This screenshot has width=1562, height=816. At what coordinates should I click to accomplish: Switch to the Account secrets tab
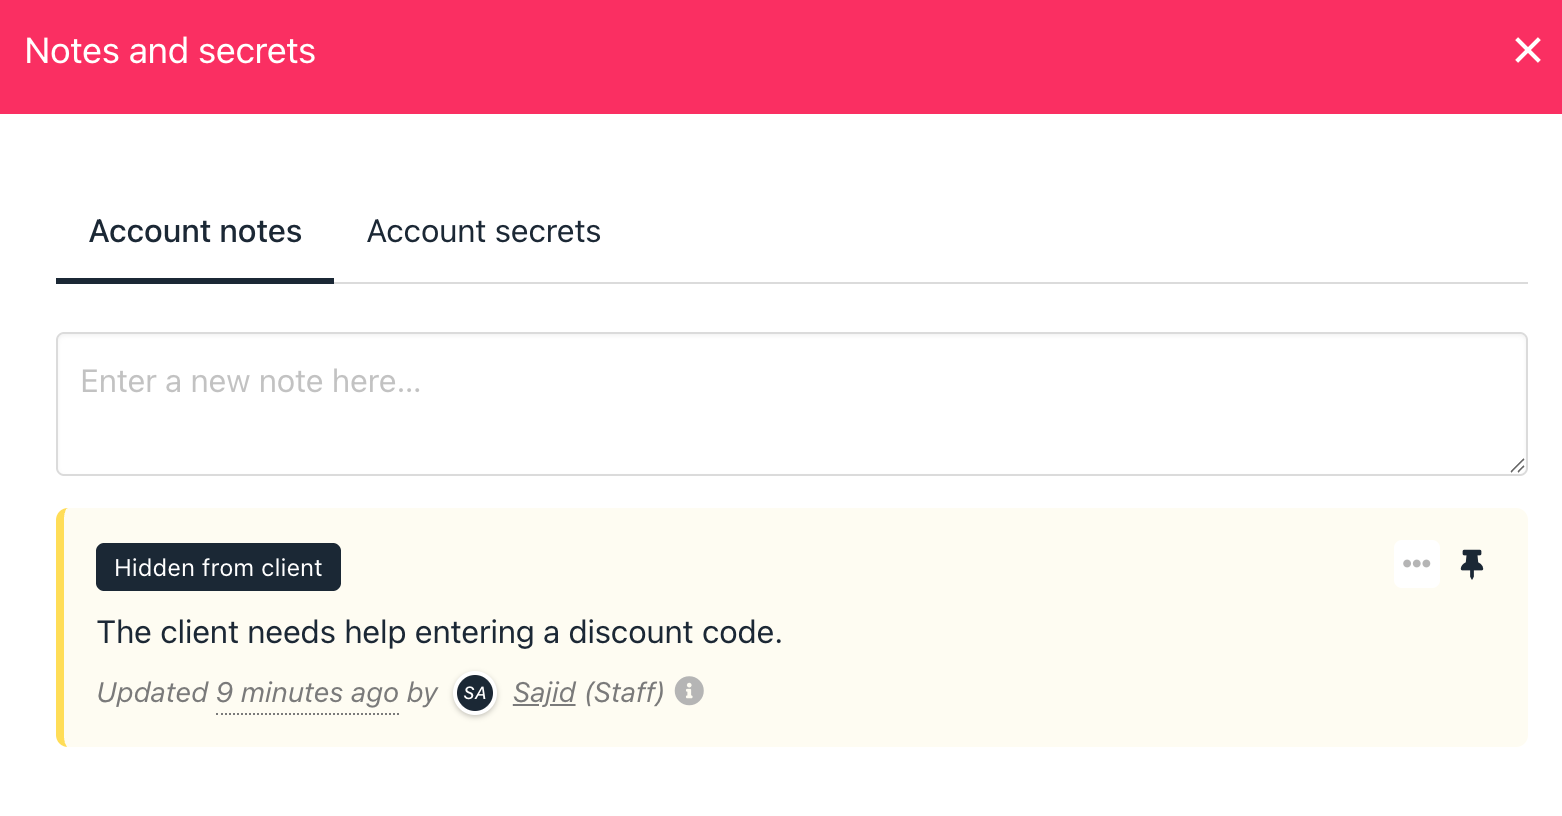click(x=484, y=231)
